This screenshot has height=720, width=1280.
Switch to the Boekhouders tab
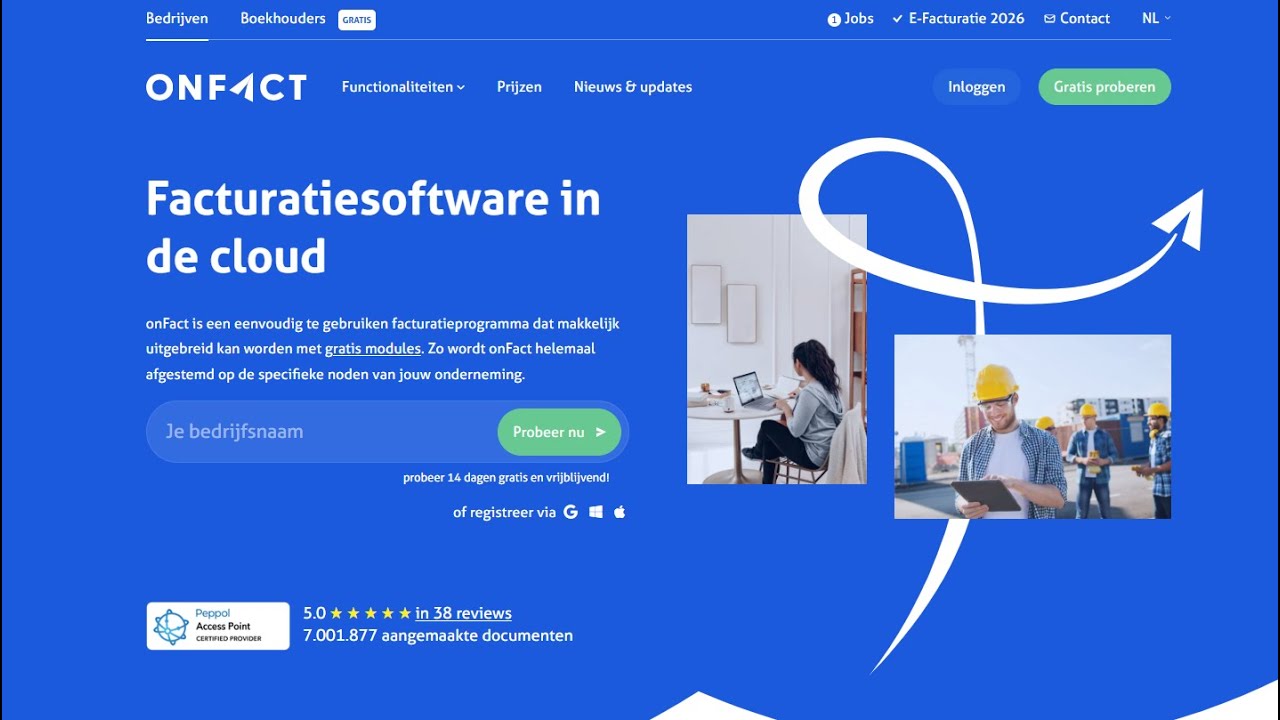[283, 18]
